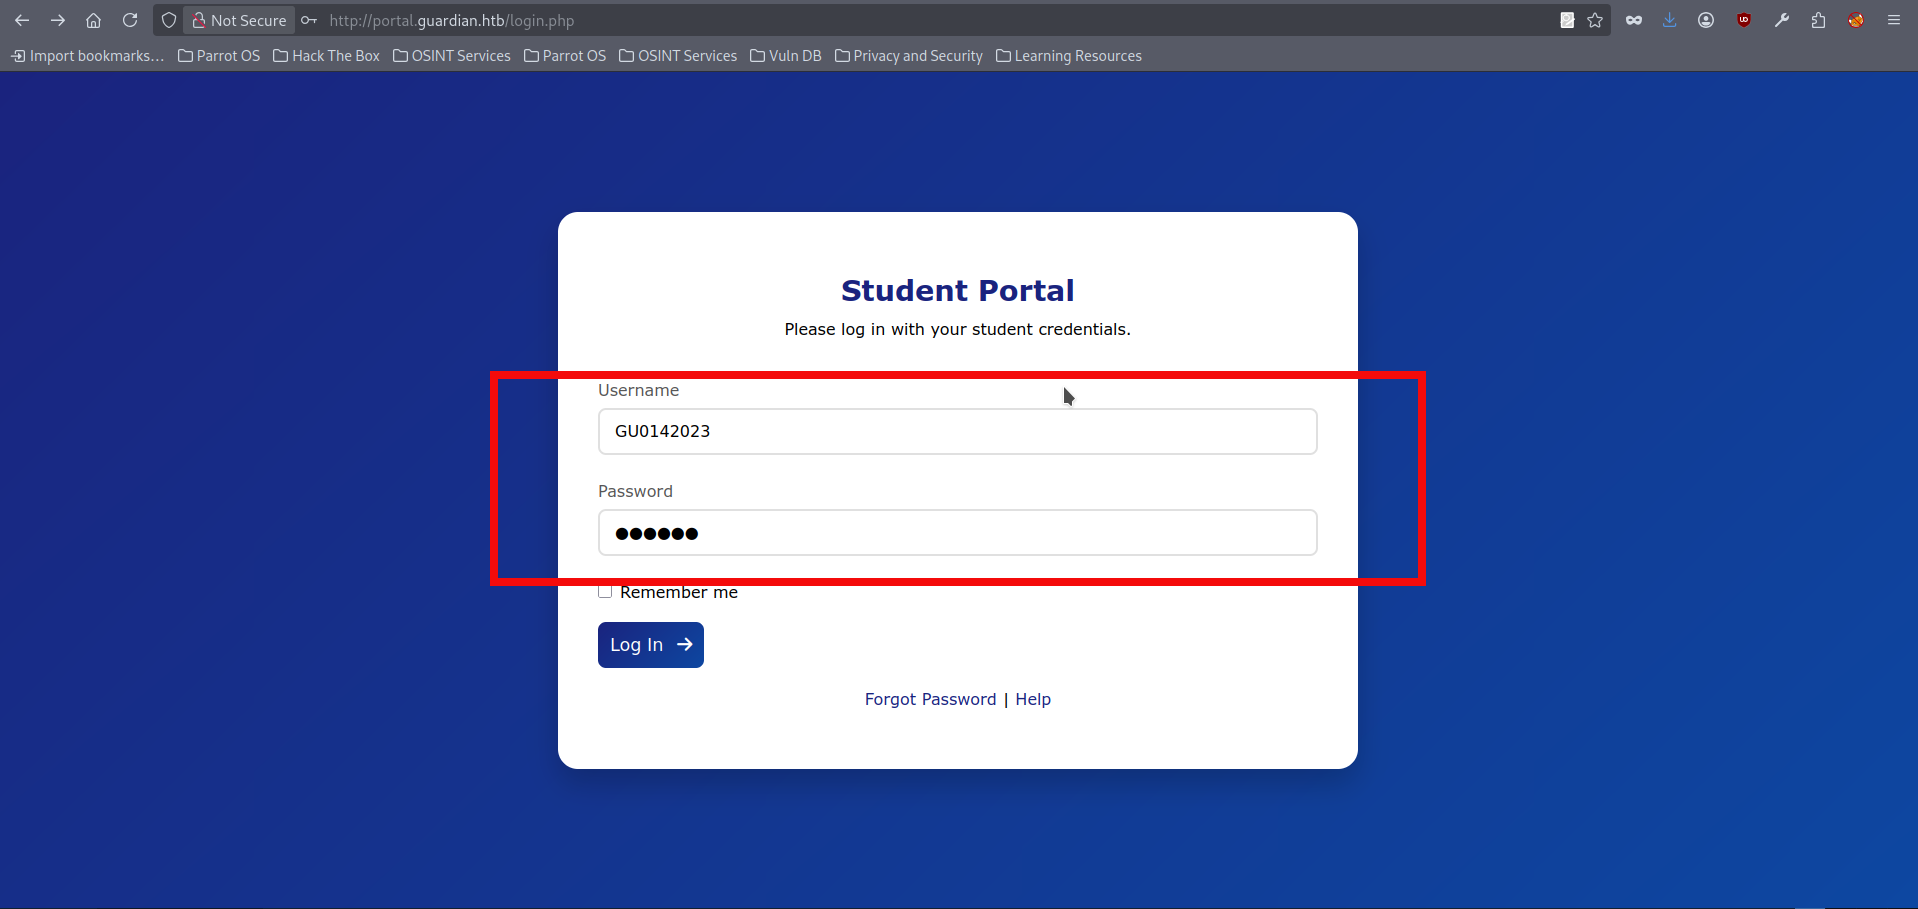The width and height of the screenshot is (1918, 909).
Task: Expand the Hack The Box bookmark folder
Action: [327, 56]
